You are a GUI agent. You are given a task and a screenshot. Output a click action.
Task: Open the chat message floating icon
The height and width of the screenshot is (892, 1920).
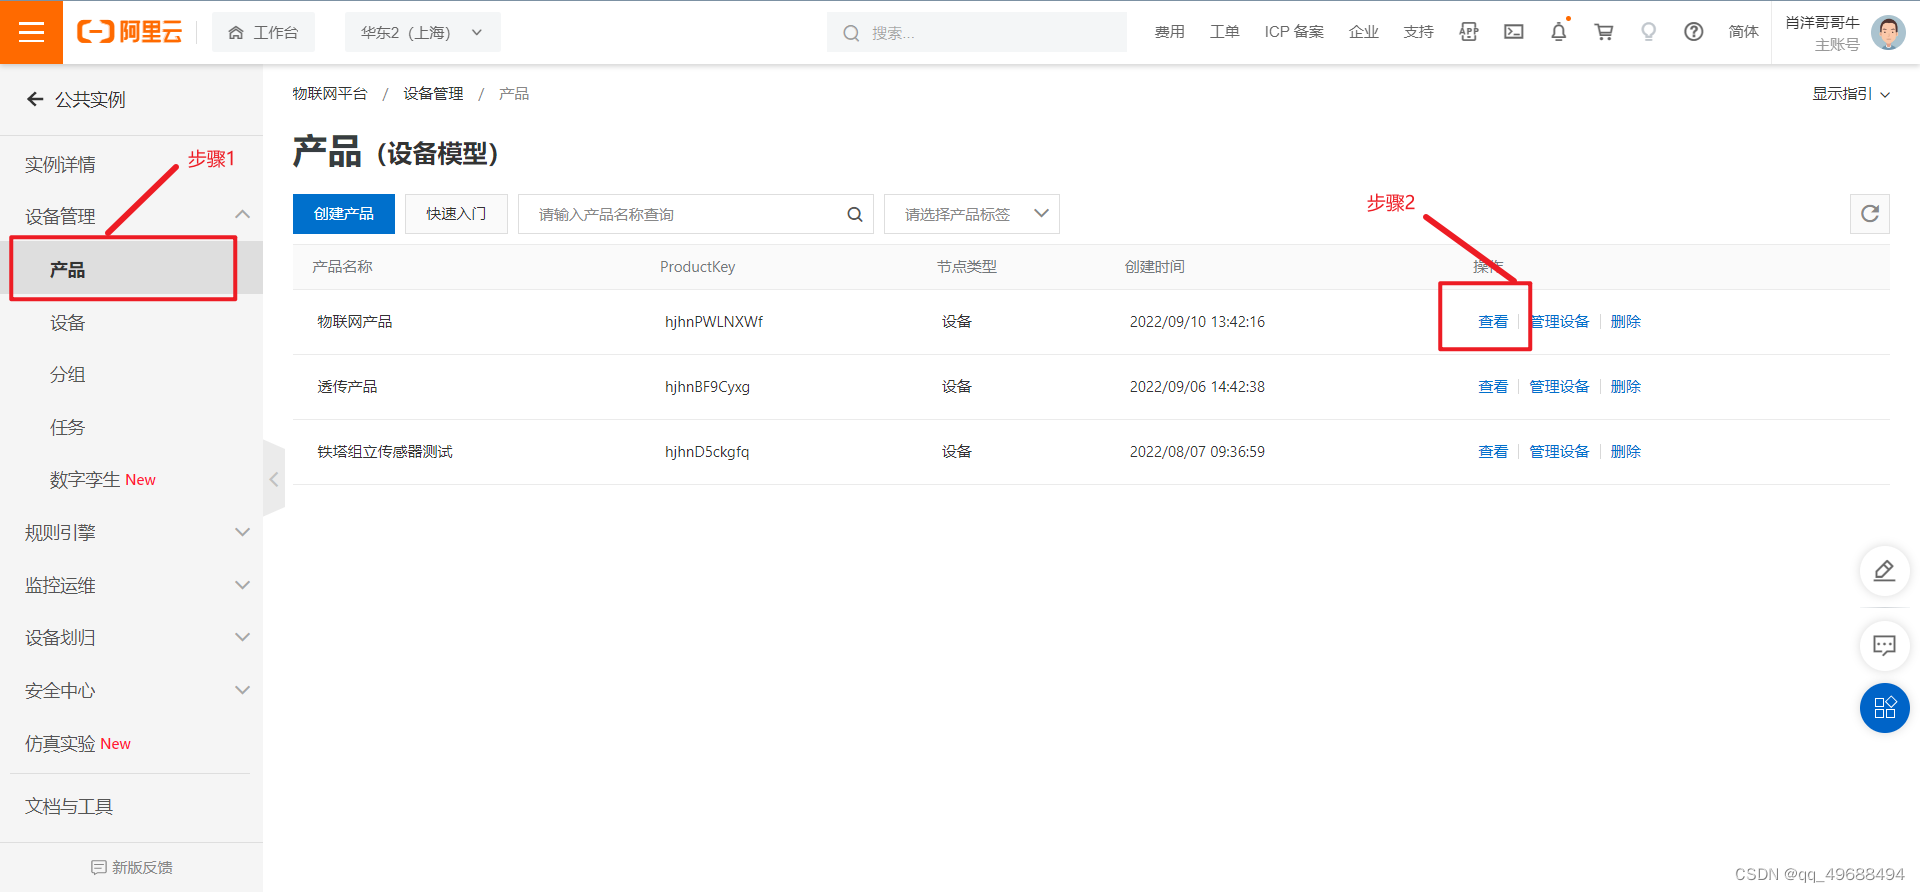tap(1885, 645)
